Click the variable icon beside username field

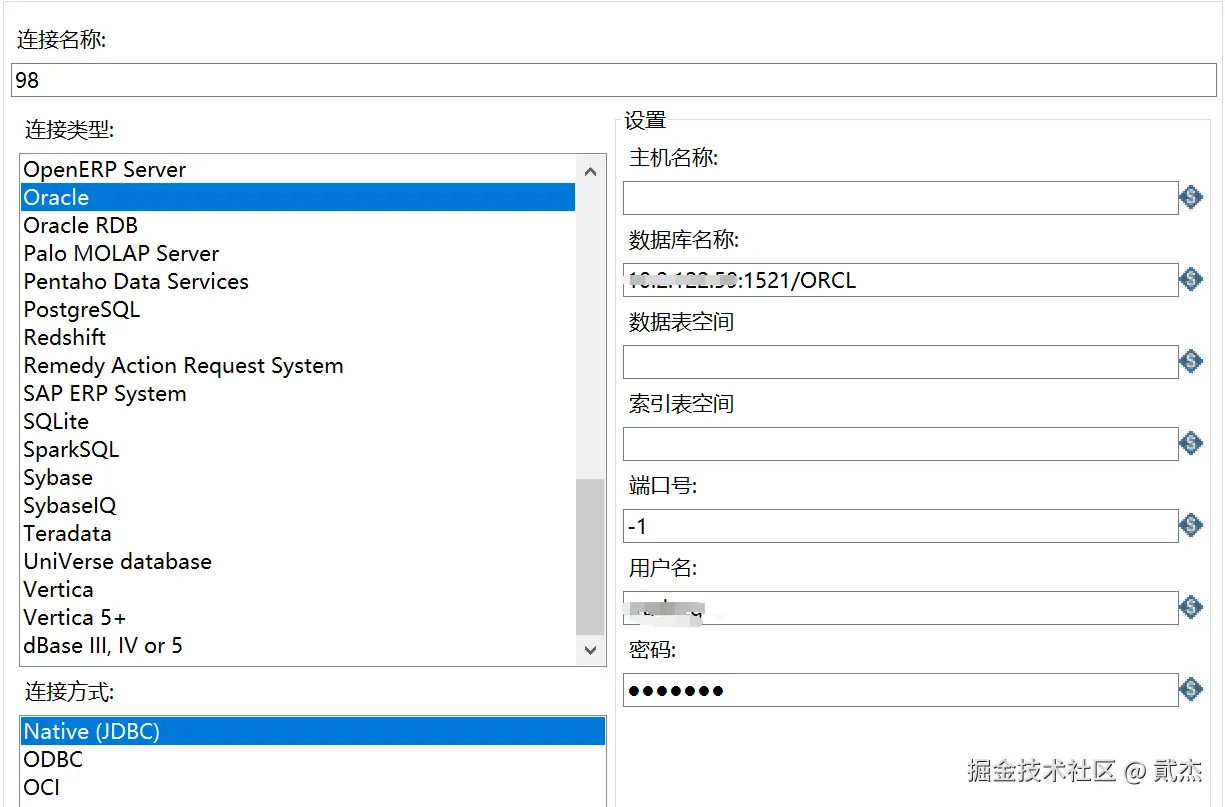(x=1191, y=607)
